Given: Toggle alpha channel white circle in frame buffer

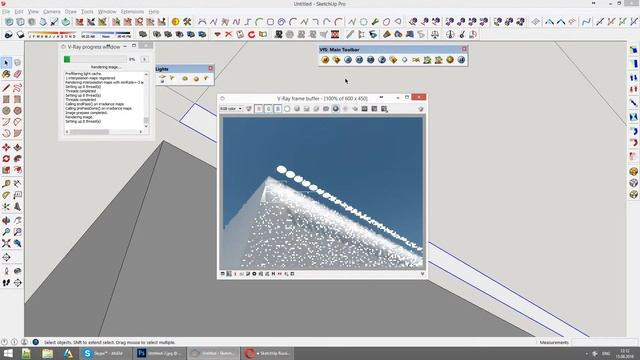Looking at the screenshot, I should (287, 109).
